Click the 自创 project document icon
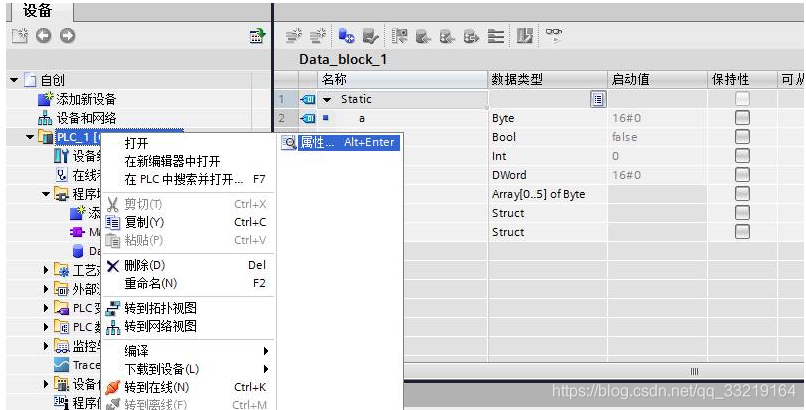The image size is (806, 410). pos(30,80)
